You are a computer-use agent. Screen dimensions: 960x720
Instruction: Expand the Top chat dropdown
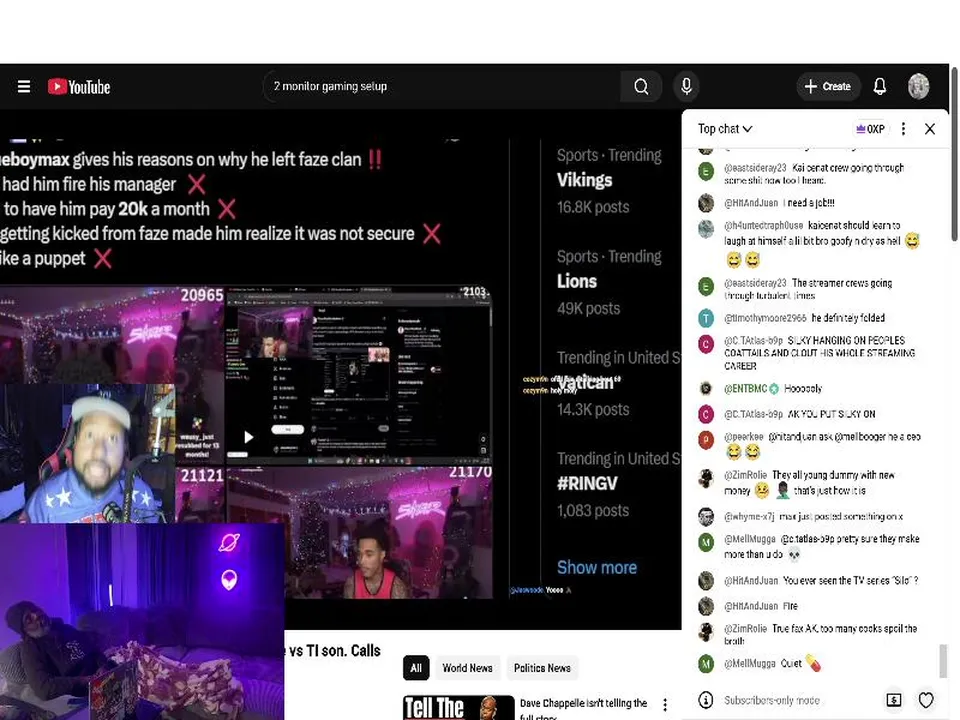pyautogui.click(x=725, y=129)
